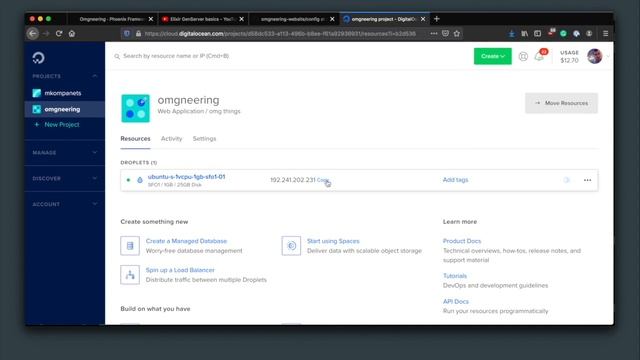The image size is (640, 360).
Task: Open the ubuntu-s-1vcpu-1gb-sfo1-01 droplet link
Action: pos(186,177)
